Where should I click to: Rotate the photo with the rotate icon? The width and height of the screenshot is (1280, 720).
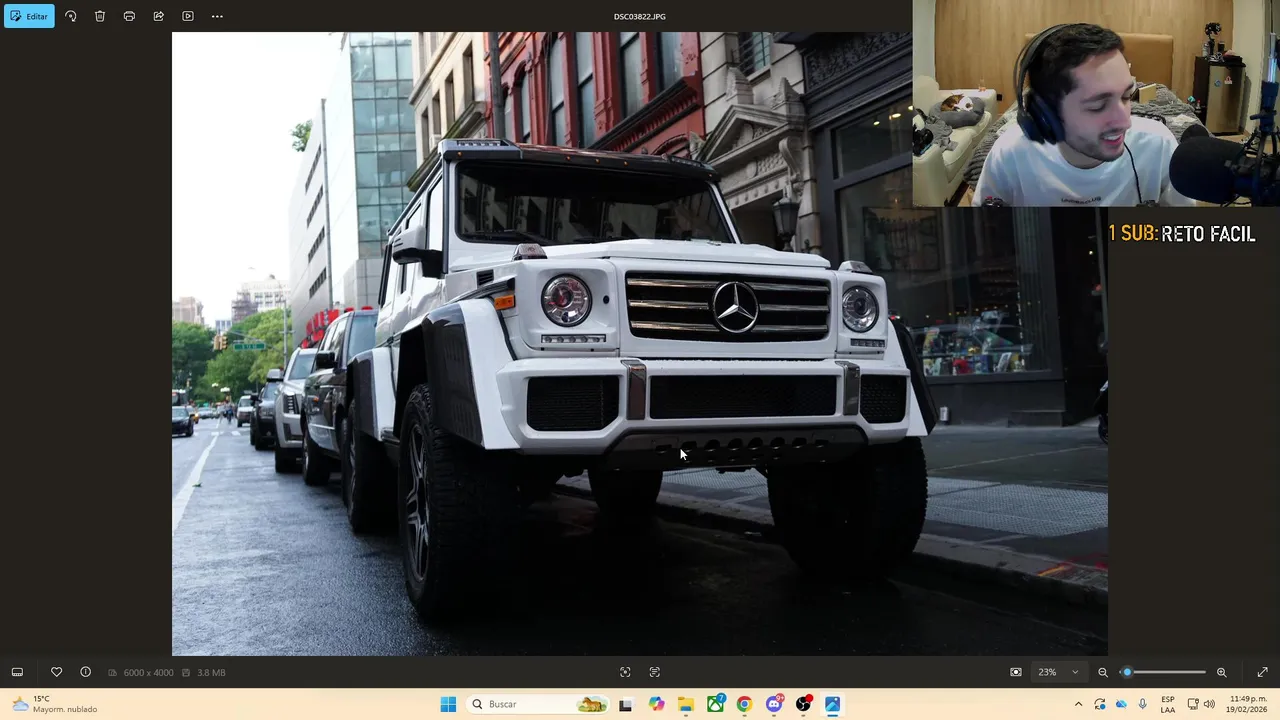(70, 16)
